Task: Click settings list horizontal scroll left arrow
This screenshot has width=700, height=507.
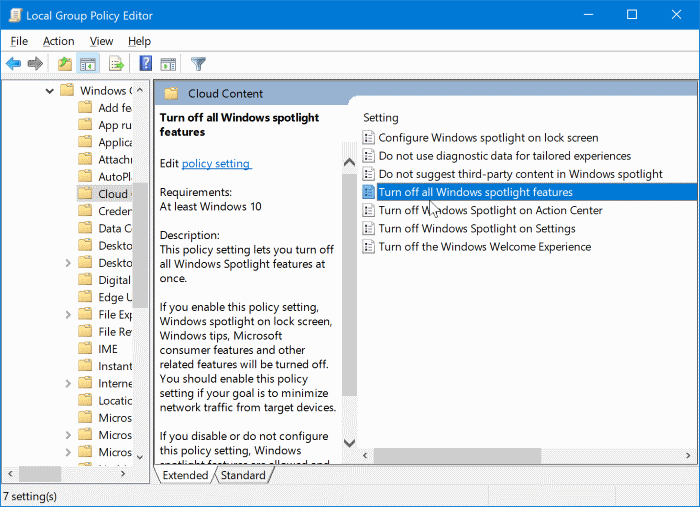Action: (365, 455)
